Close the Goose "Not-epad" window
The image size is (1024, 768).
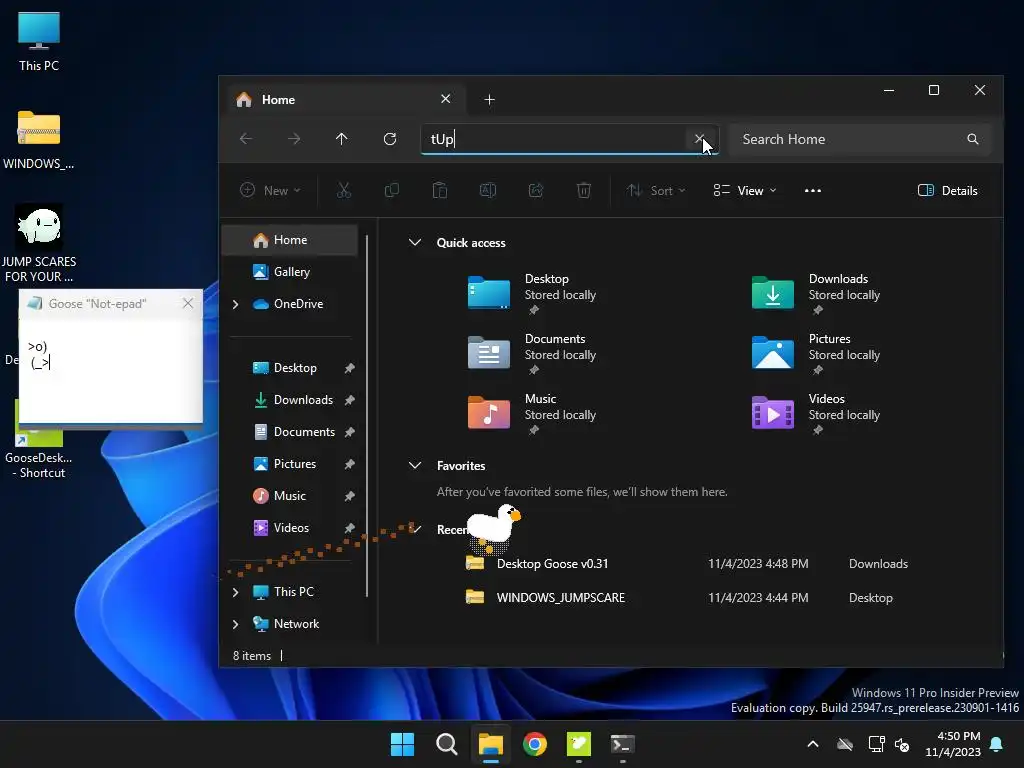point(188,303)
